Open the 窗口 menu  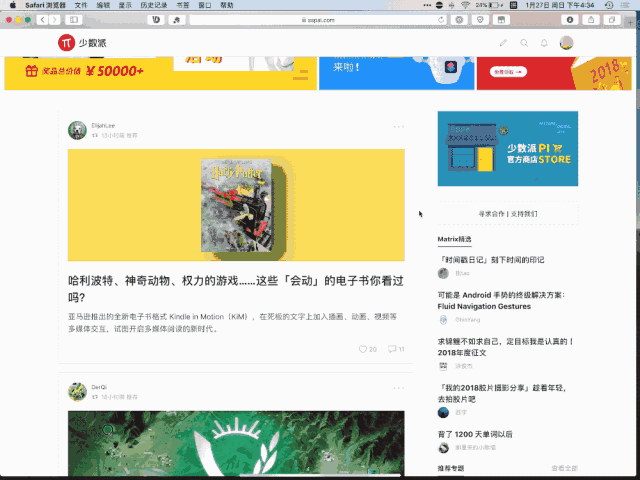[204, 5]
